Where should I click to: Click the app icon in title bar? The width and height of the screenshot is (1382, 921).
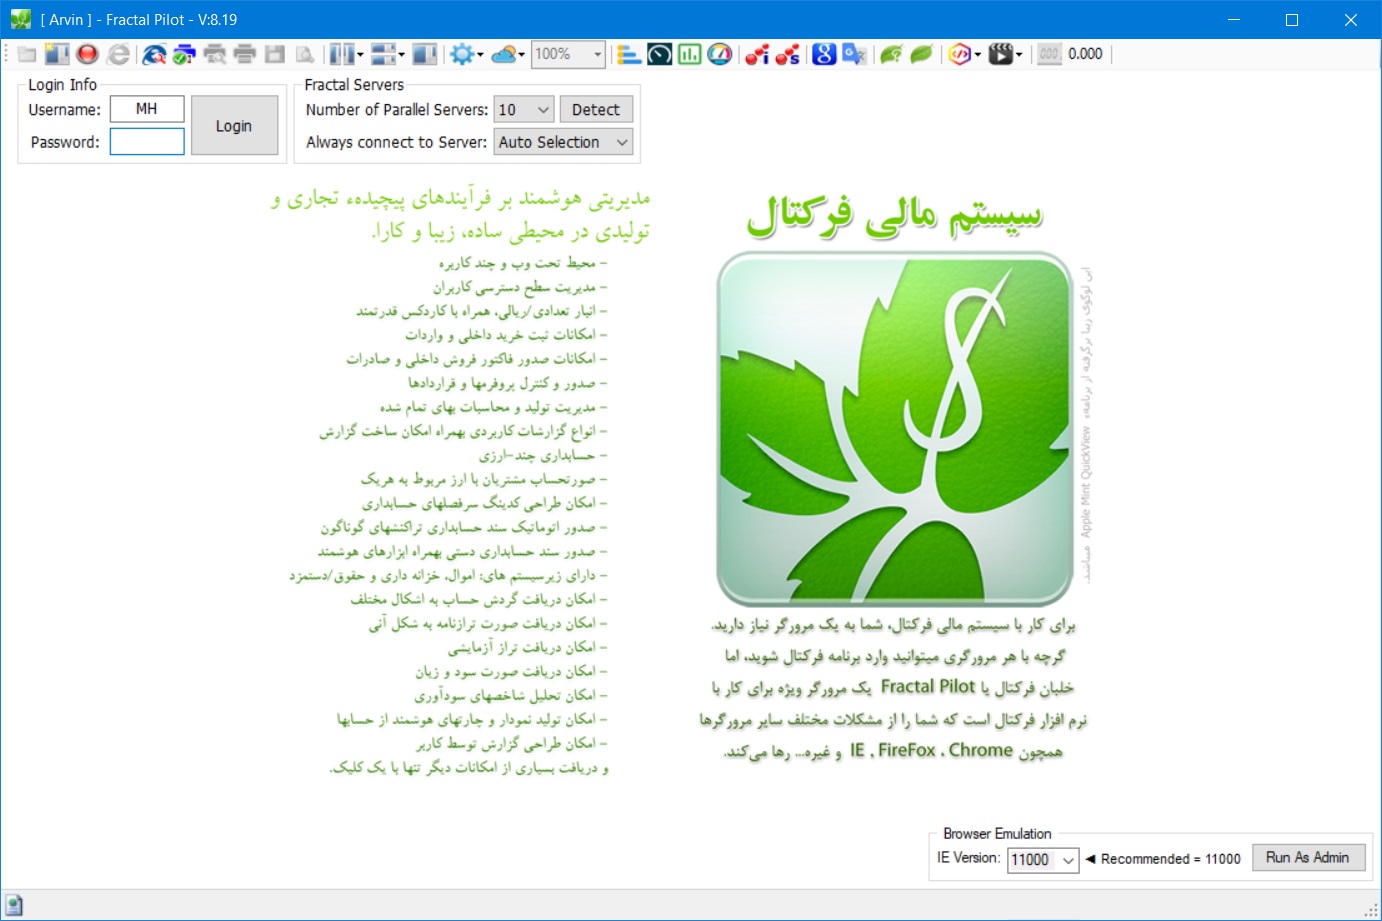point(21,19)
